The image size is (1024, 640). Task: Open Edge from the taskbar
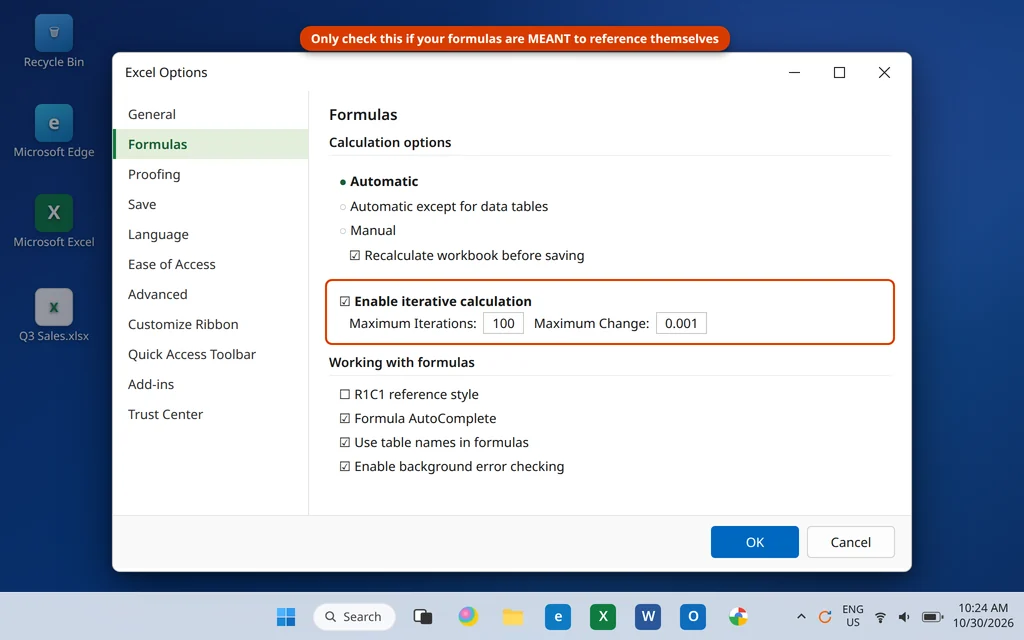558,616
